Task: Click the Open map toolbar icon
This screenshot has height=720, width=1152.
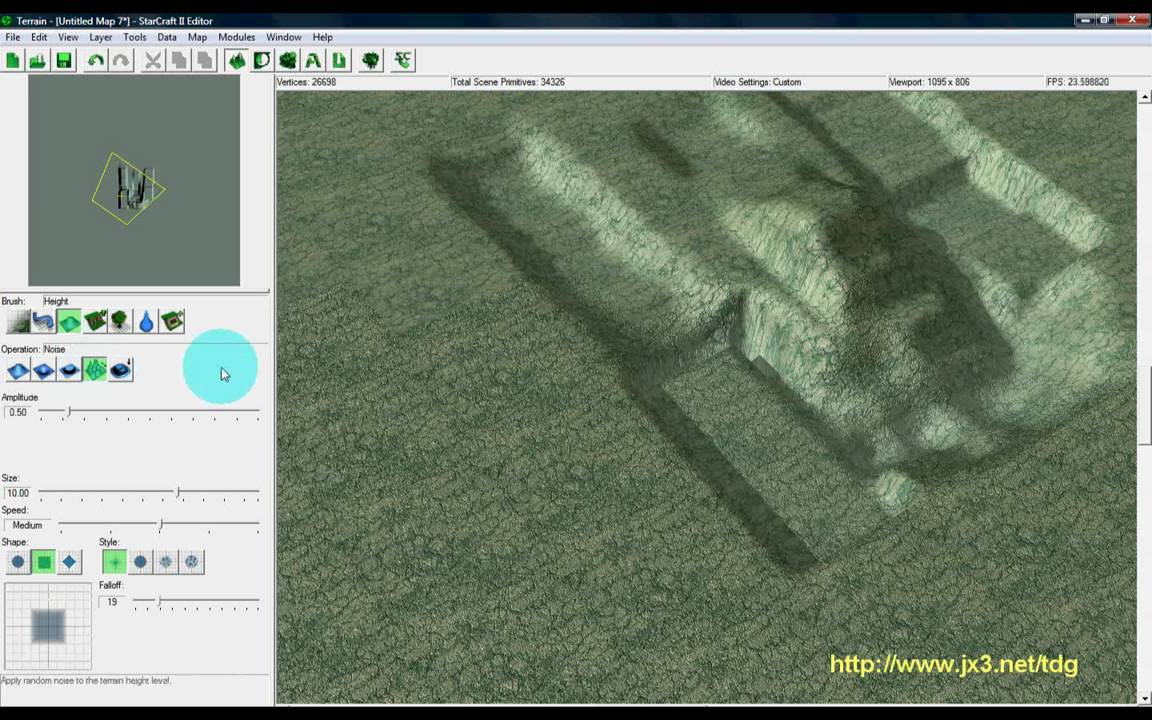Action: [x=38, y=60]
